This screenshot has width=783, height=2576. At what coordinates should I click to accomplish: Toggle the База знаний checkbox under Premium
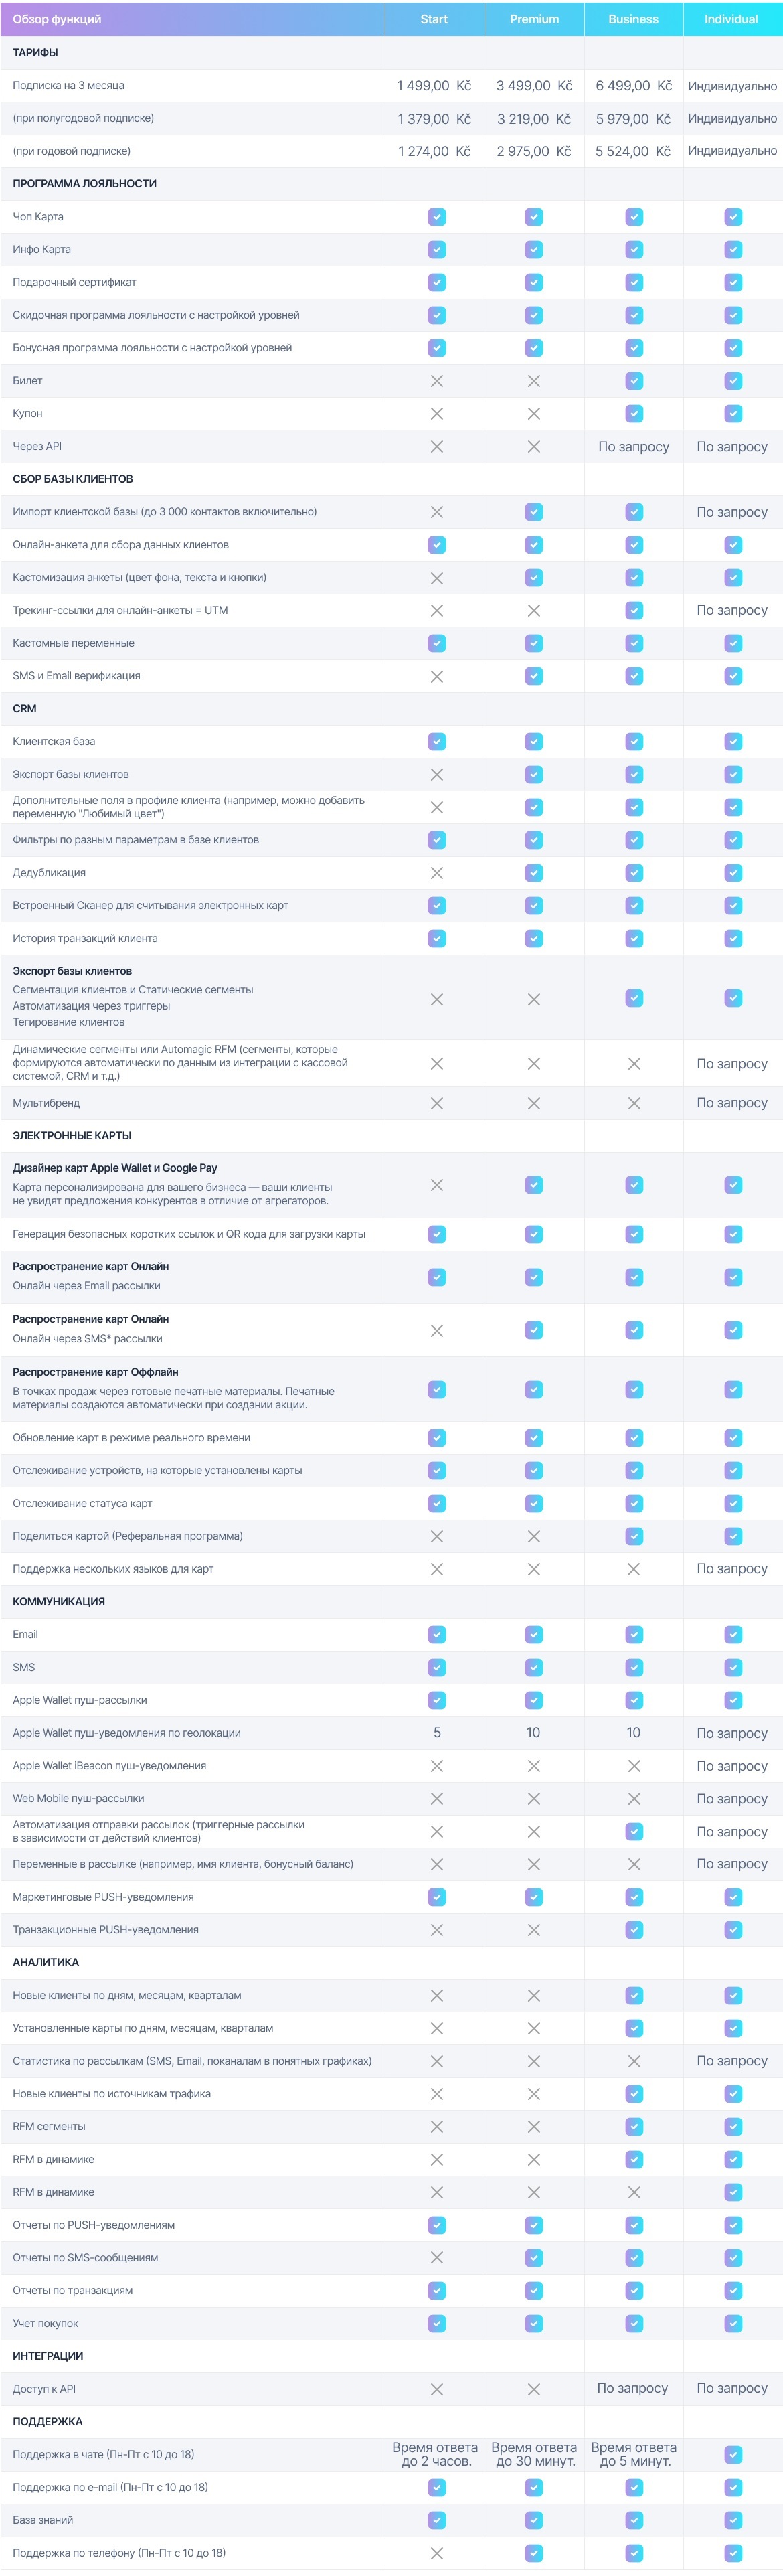[x=534, y=2520]
